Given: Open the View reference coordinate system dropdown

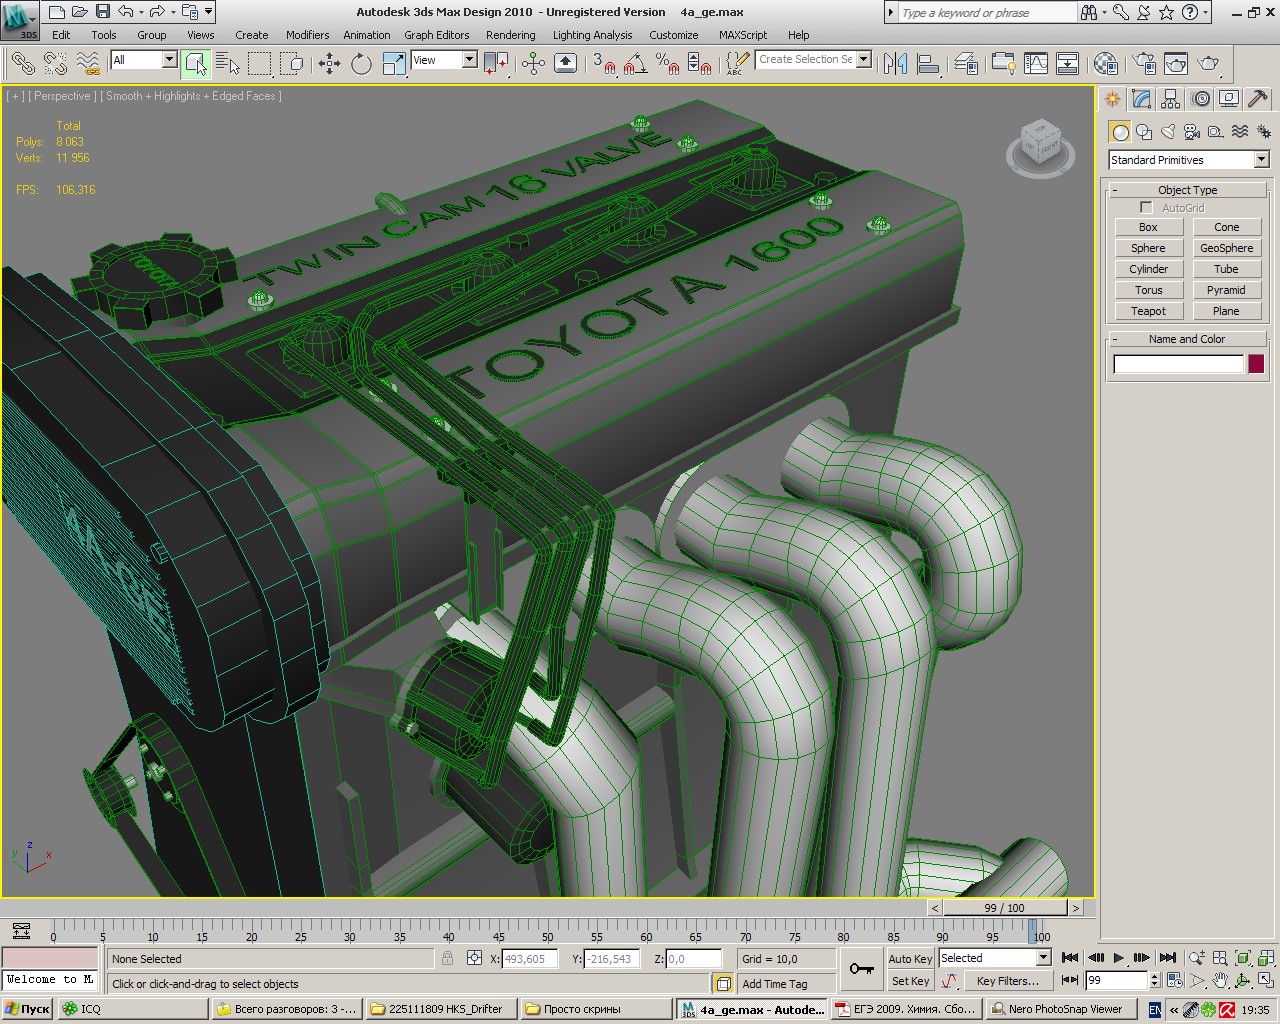Looking at the screenshot, I should tap(444, 60).
